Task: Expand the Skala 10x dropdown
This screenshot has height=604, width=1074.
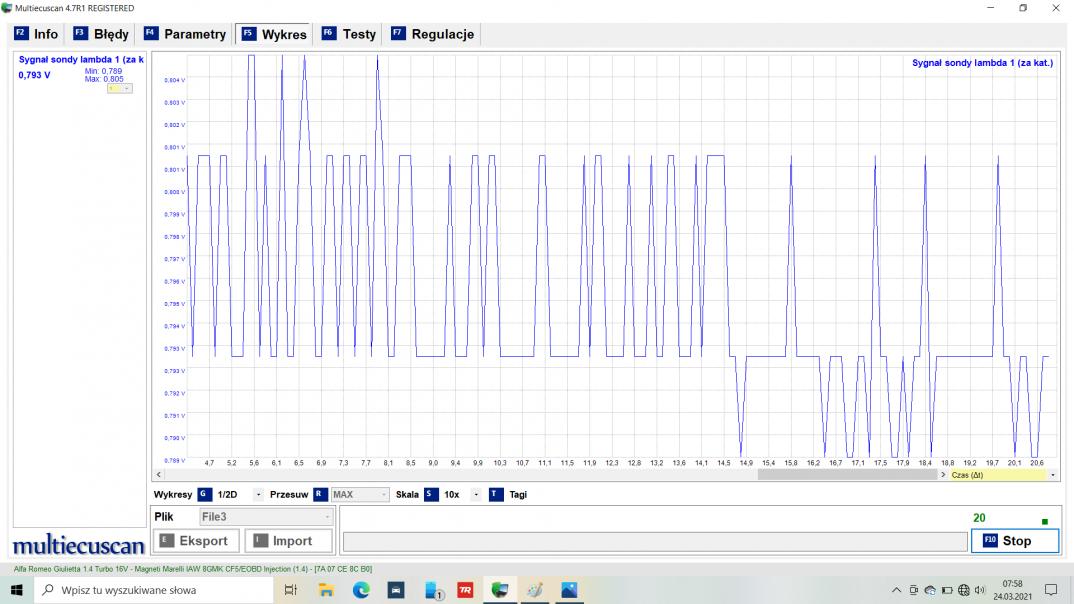Action: pos(476,494)
